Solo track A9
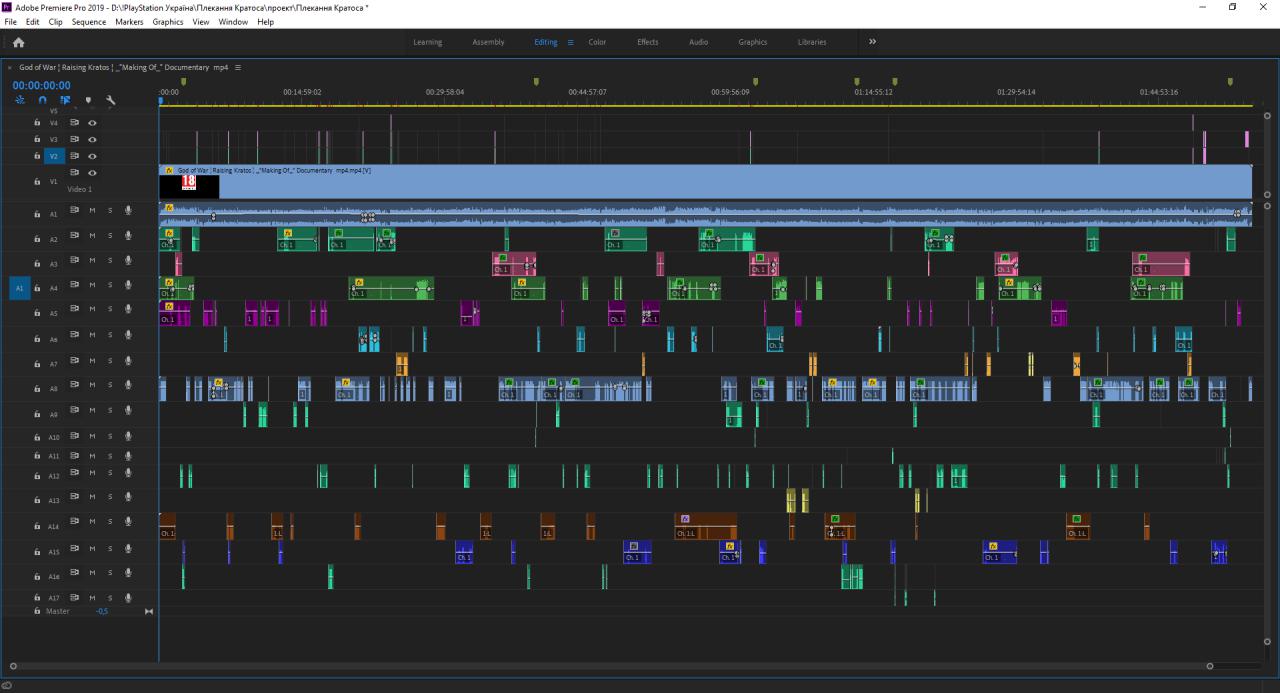Screen dimensions: 1280x693 110,411
